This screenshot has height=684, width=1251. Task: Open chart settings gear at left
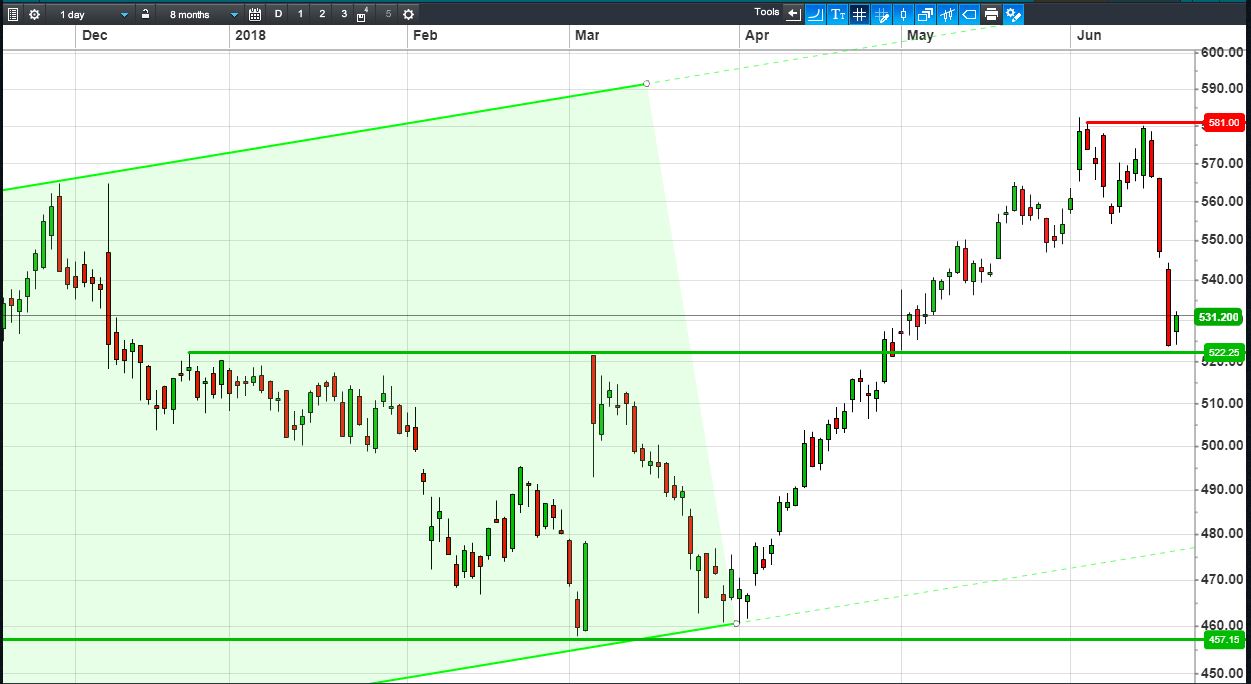(x=35, y=14)
